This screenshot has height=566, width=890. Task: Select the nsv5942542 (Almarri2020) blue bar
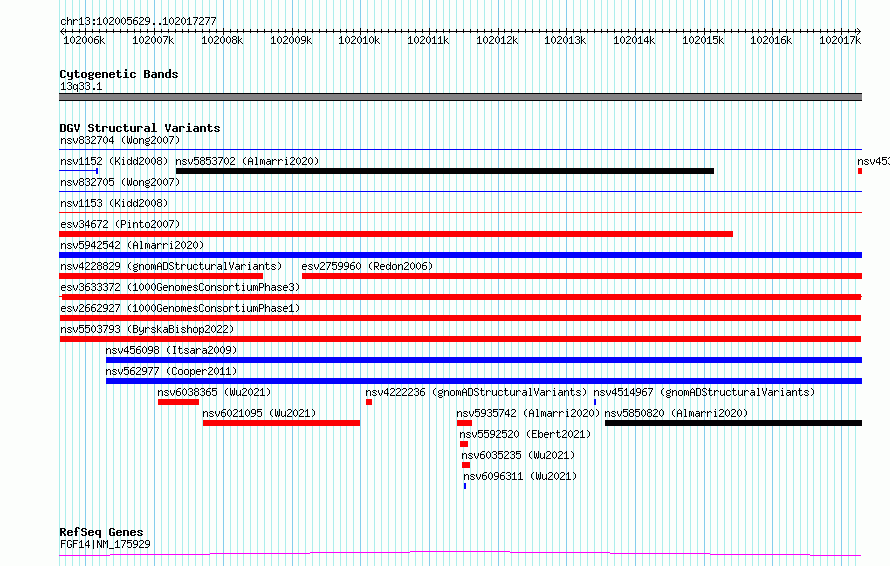(460, 255)
